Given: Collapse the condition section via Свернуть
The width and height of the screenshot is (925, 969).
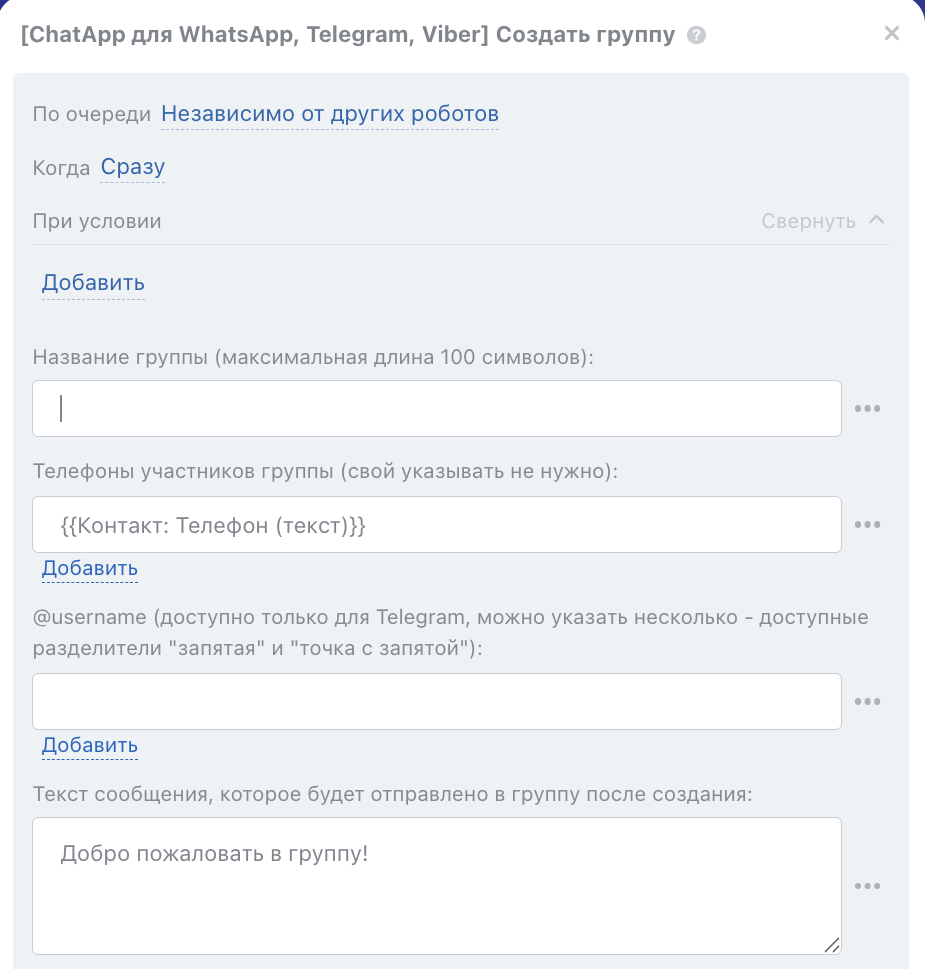Looking at the screenshot, I should (x=808, y=221).
